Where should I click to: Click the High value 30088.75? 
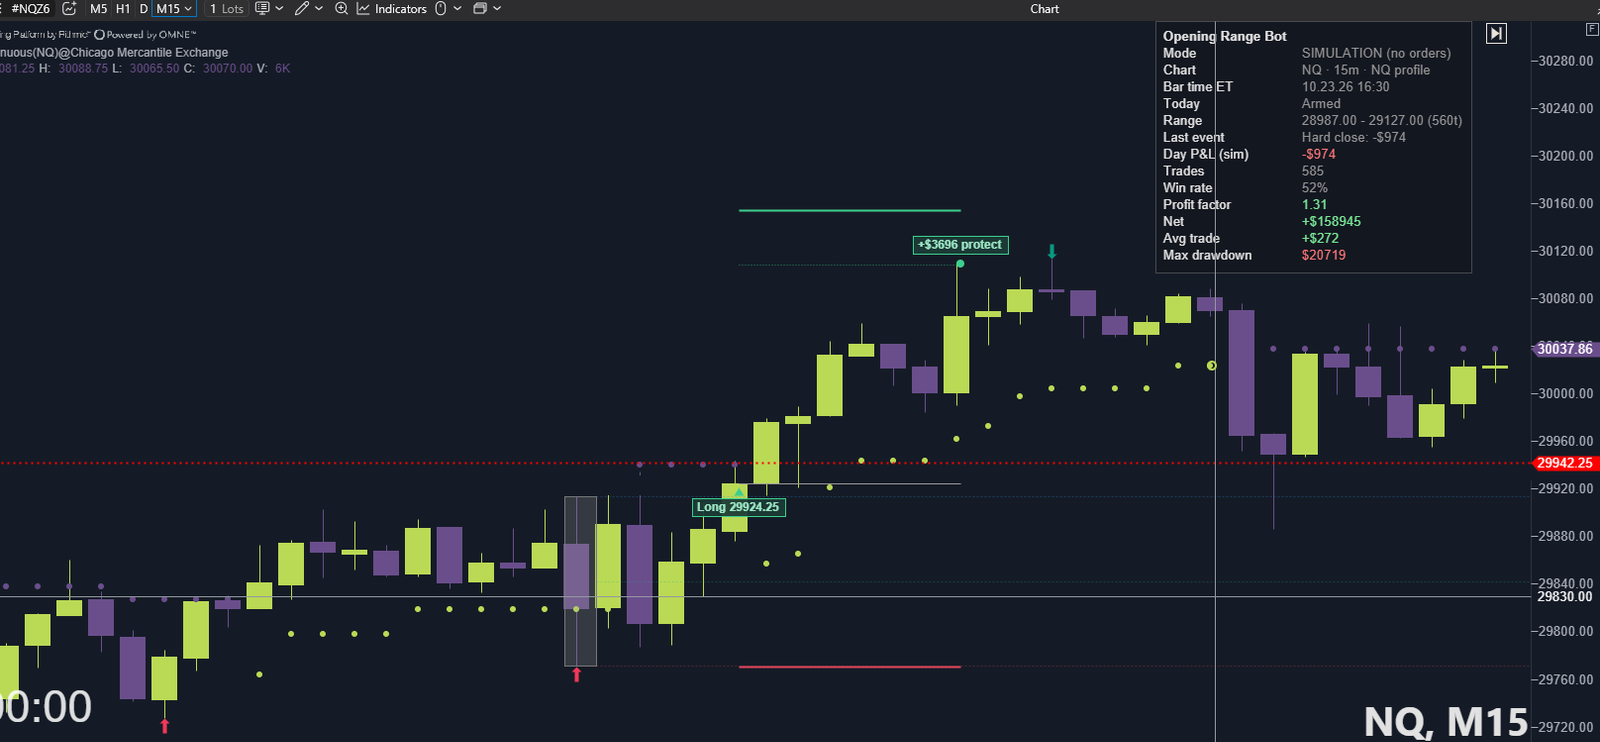(x=83, y=69)
